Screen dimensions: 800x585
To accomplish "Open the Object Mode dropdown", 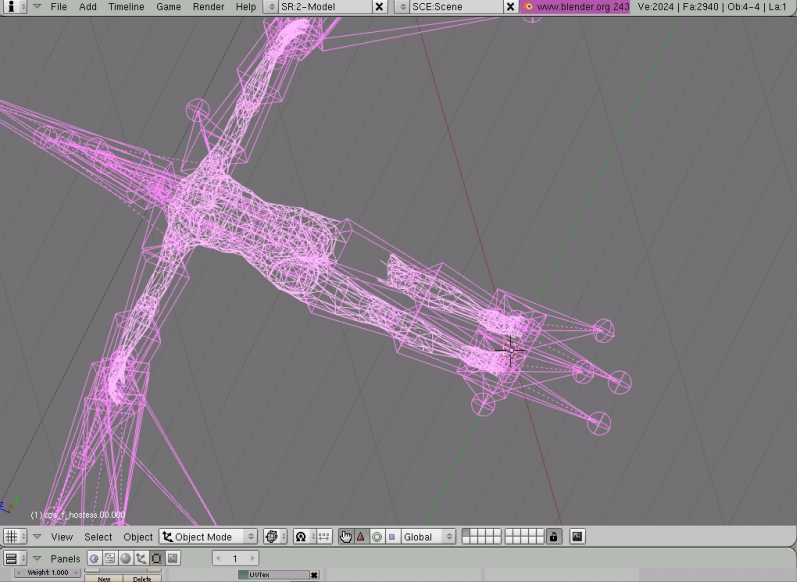I will 209,537.
